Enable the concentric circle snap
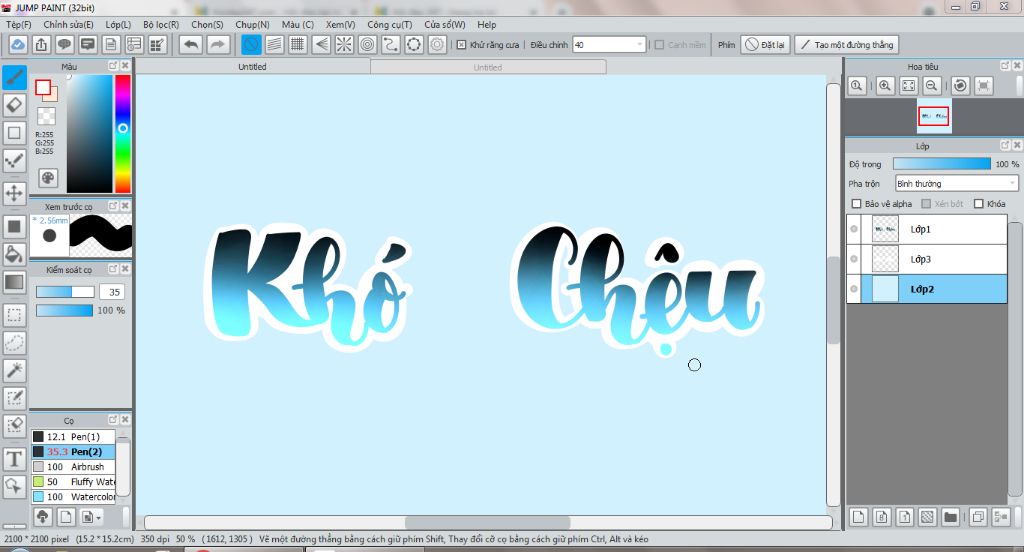The height and width of the screenshot is (552, 1024). (x=368, y=44)
